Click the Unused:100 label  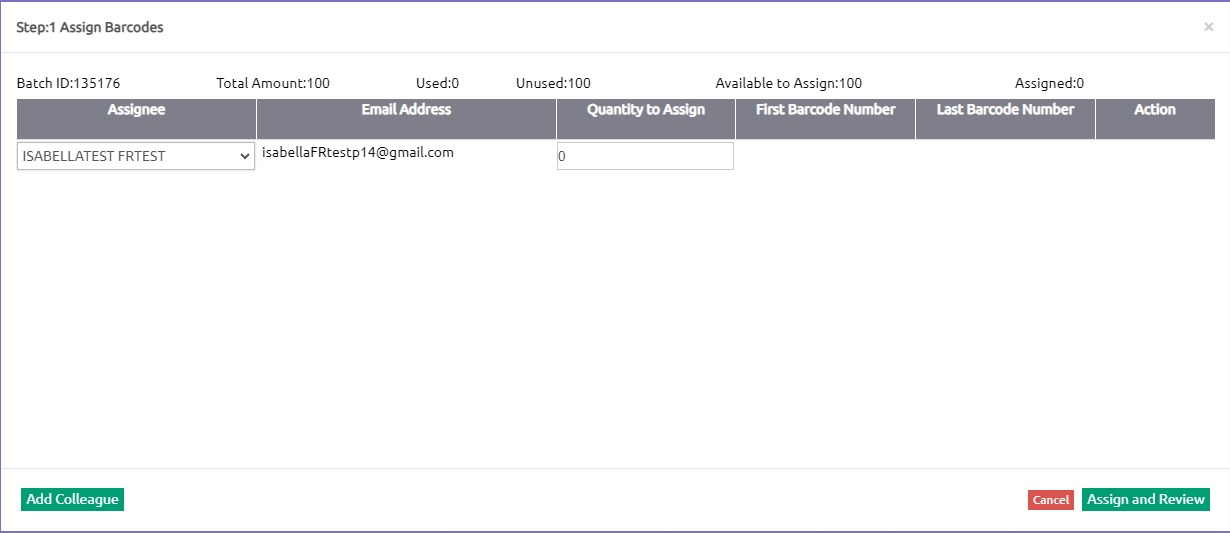tap(553, 83)
